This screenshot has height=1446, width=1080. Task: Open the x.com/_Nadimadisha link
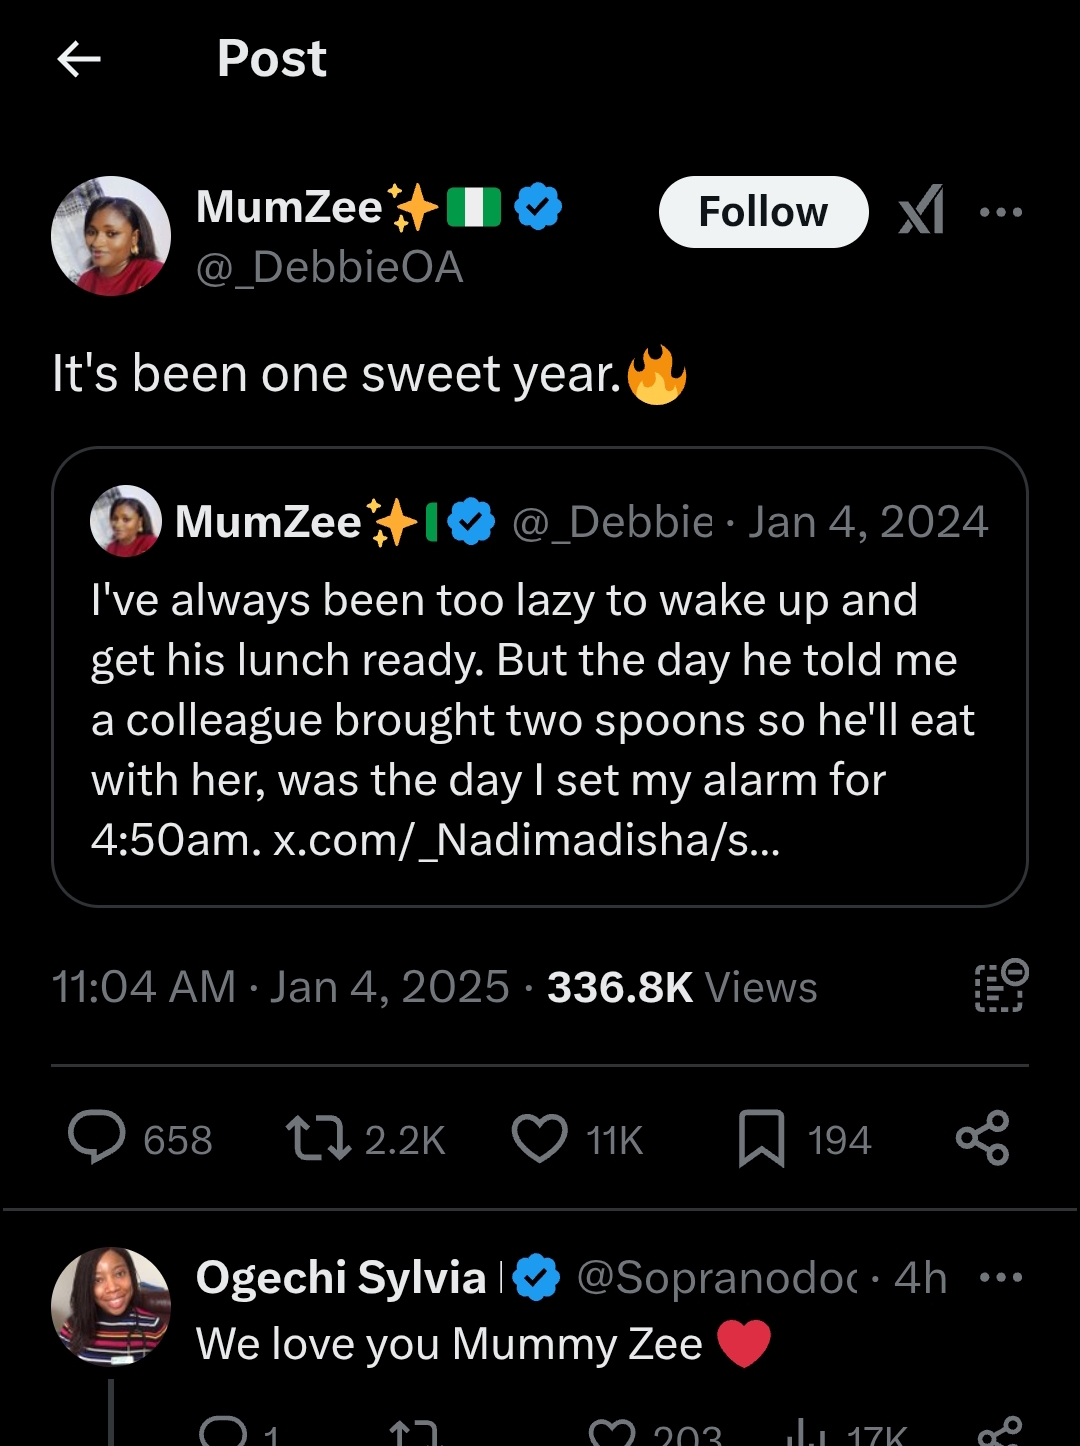[x=527, y=841]
